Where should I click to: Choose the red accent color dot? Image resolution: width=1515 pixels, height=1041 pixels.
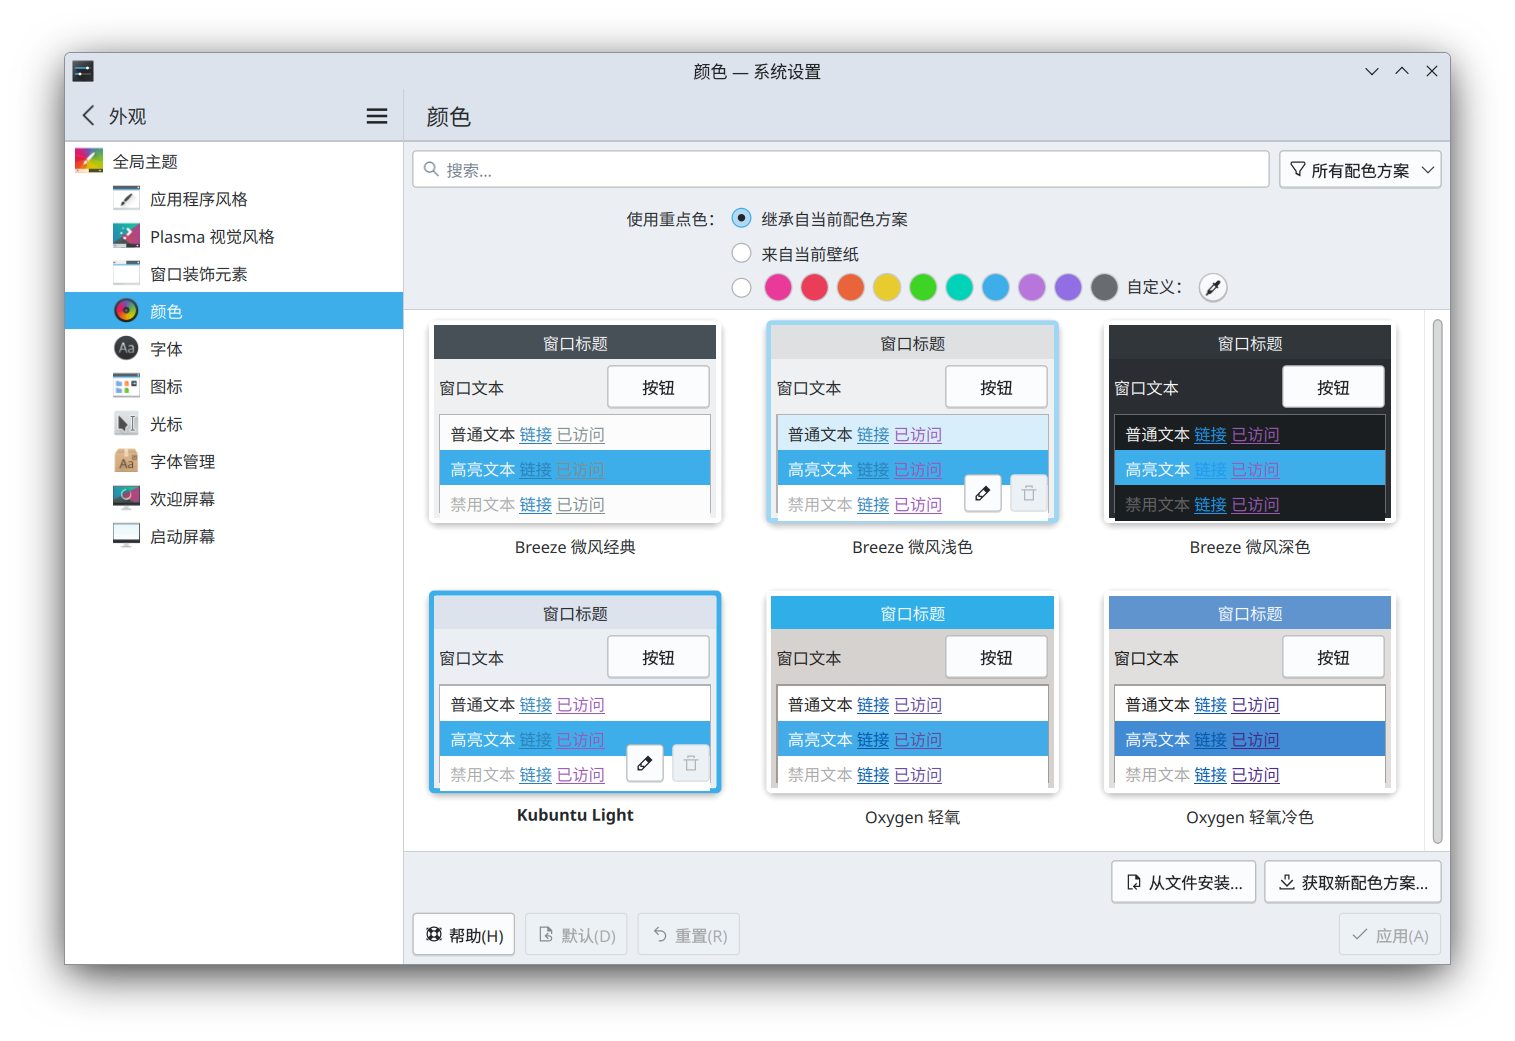[x=815, y=288]
